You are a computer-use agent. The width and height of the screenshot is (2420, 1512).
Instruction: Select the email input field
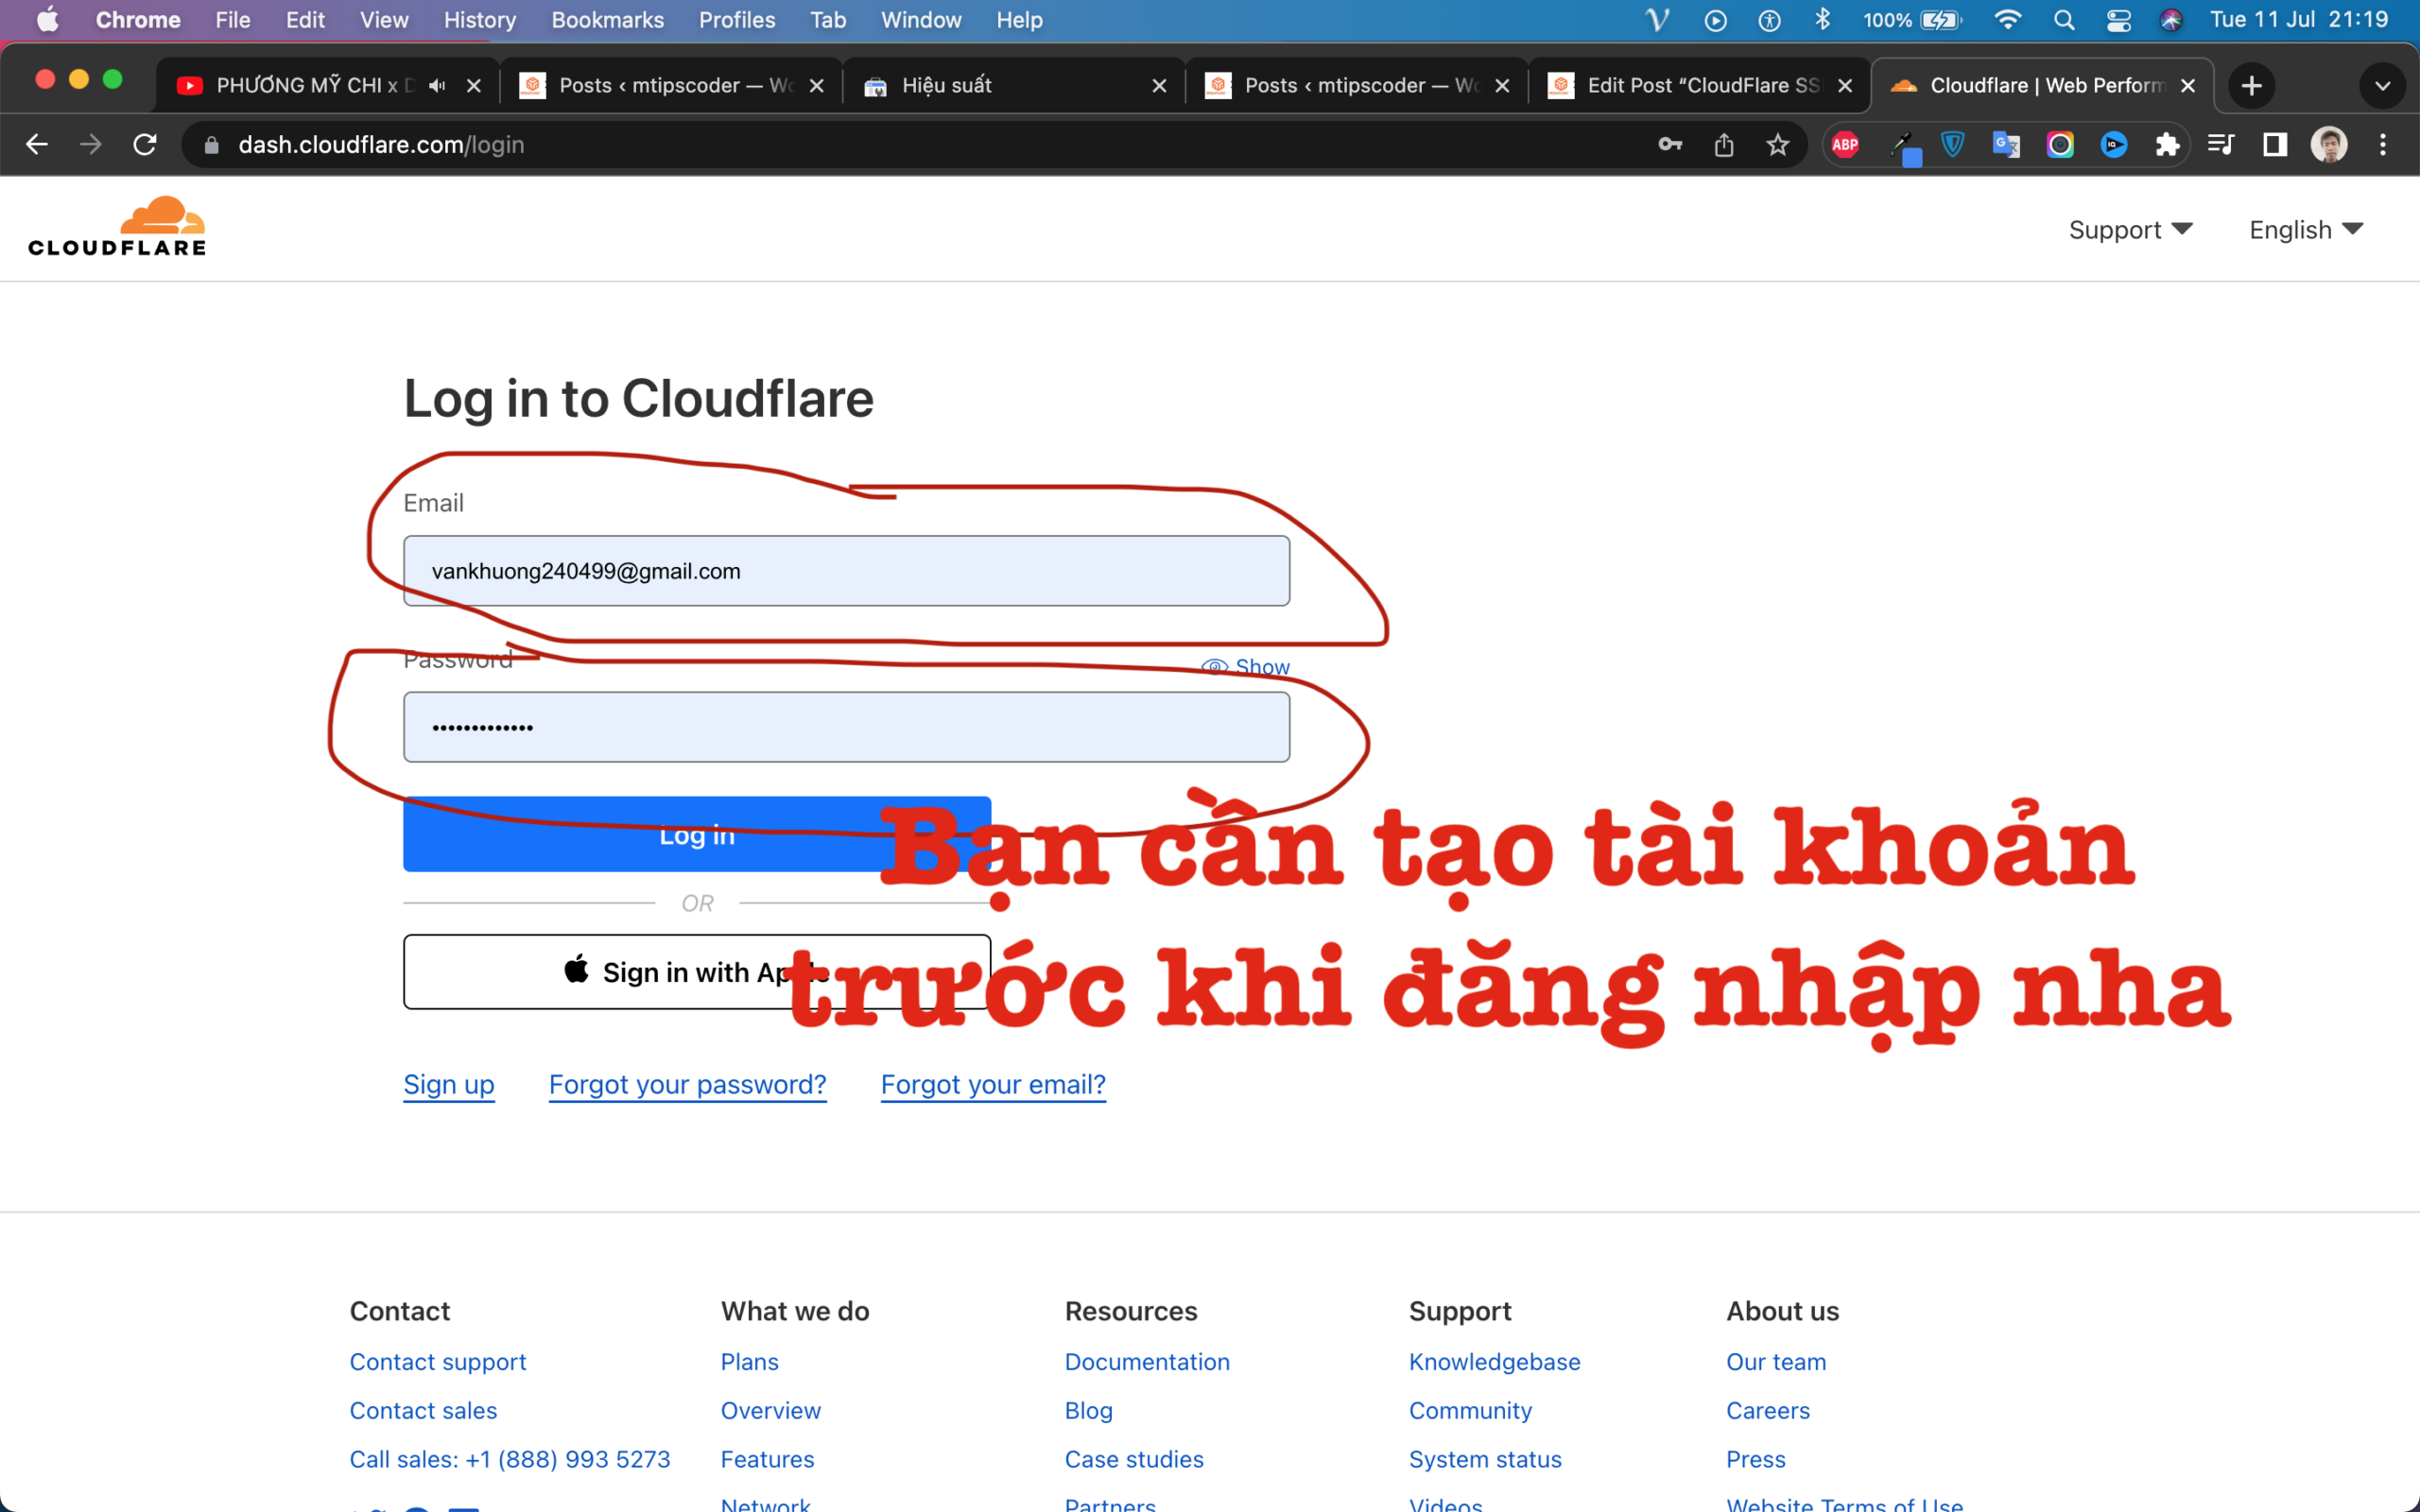click(847, 570)
